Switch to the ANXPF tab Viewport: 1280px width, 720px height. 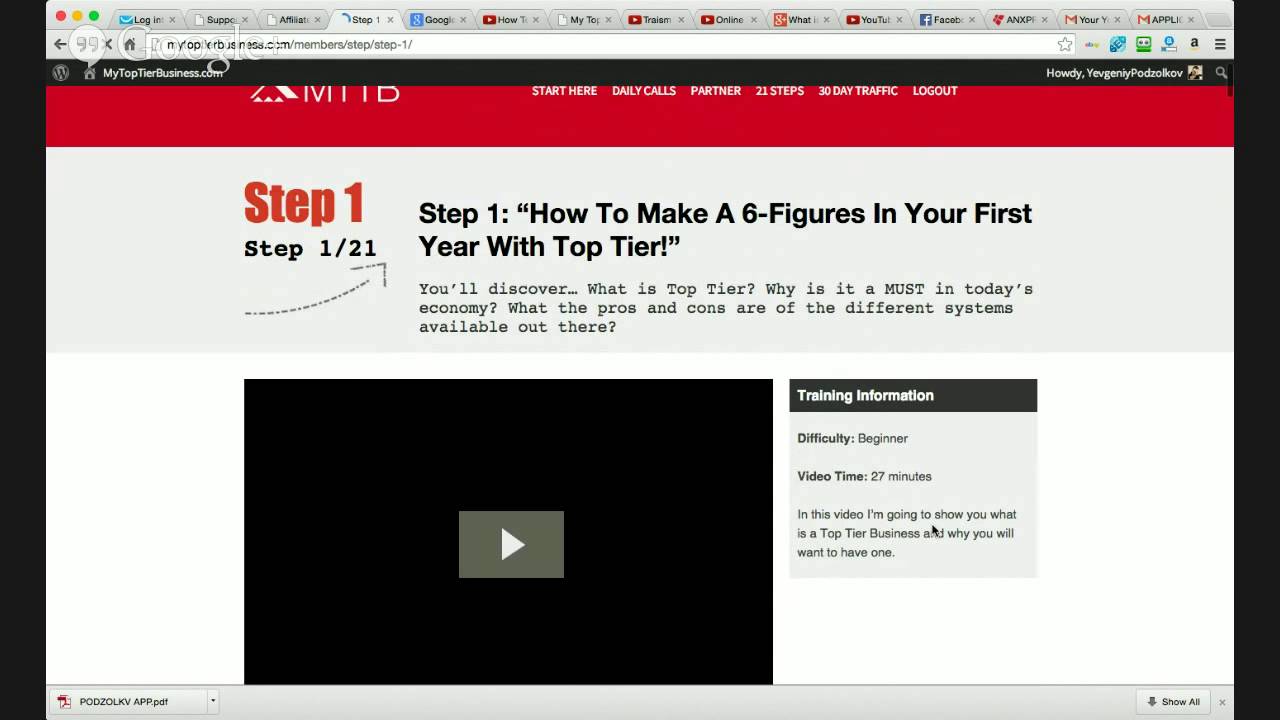pos(1019,19)
